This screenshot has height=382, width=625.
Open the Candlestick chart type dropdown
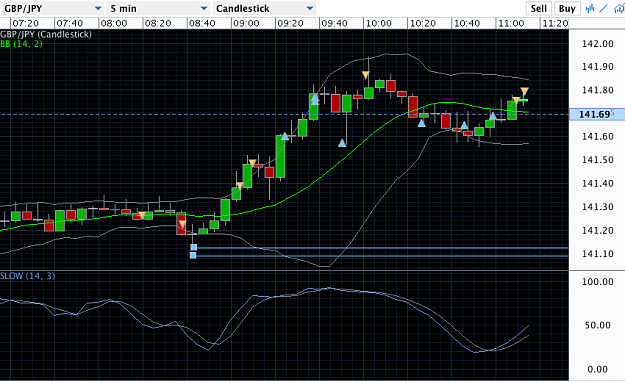click(265, 8)
